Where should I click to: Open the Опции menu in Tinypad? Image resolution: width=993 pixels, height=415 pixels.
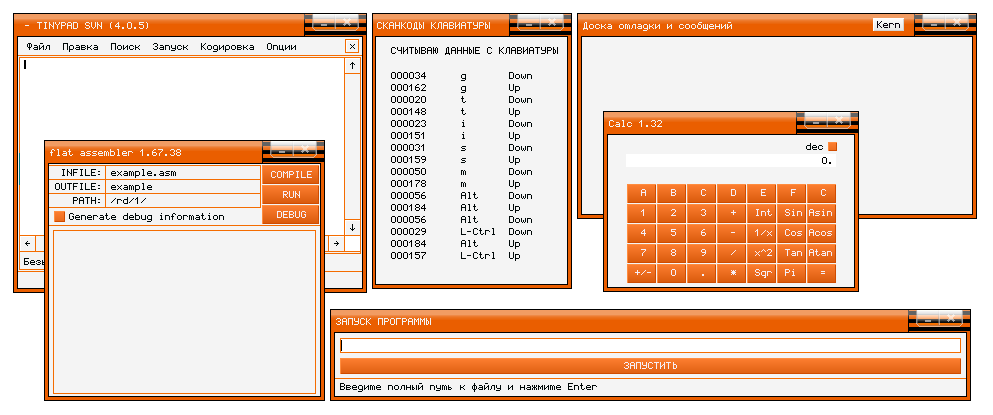pos(281,47)
